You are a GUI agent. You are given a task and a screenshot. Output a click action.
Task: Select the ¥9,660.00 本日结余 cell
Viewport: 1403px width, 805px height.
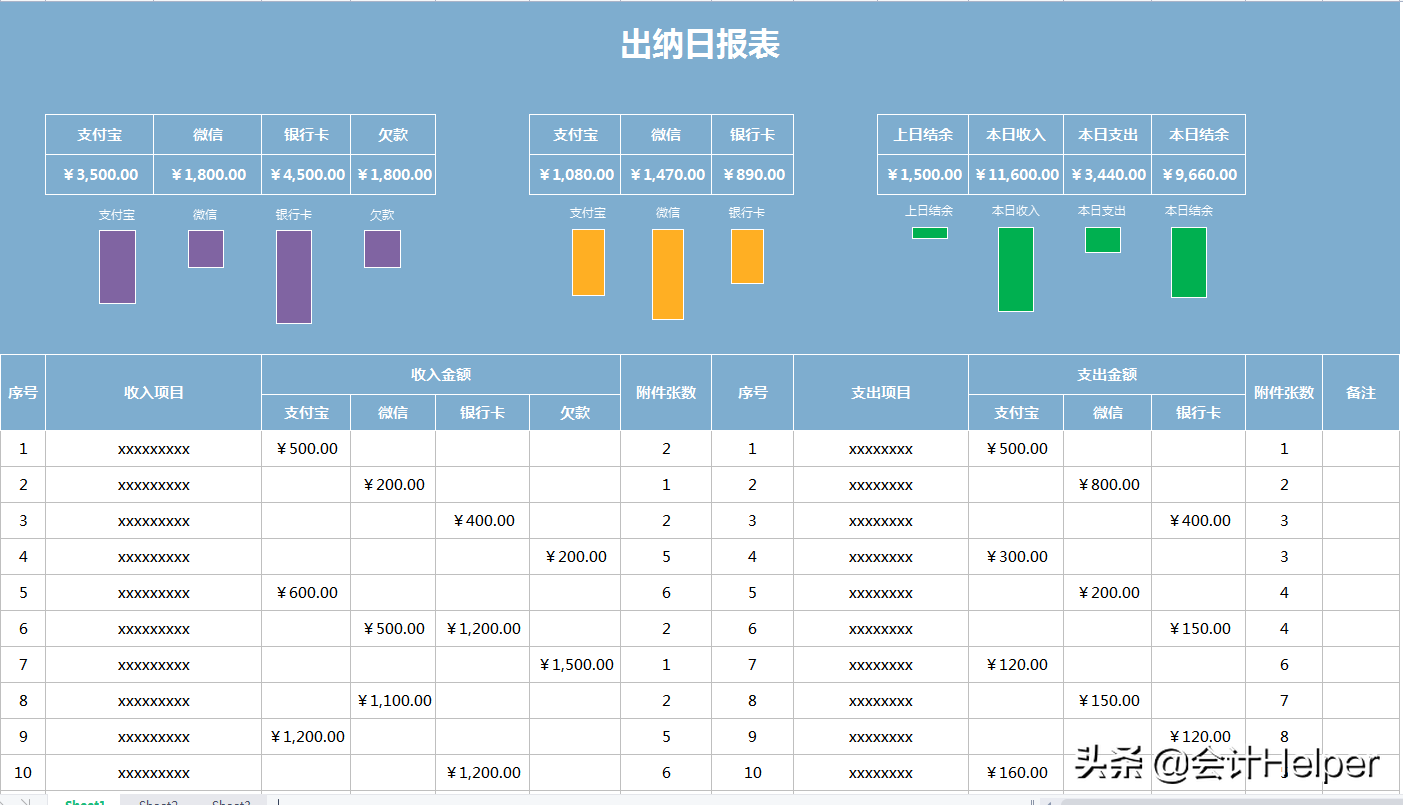click(x=1198, y=174)
